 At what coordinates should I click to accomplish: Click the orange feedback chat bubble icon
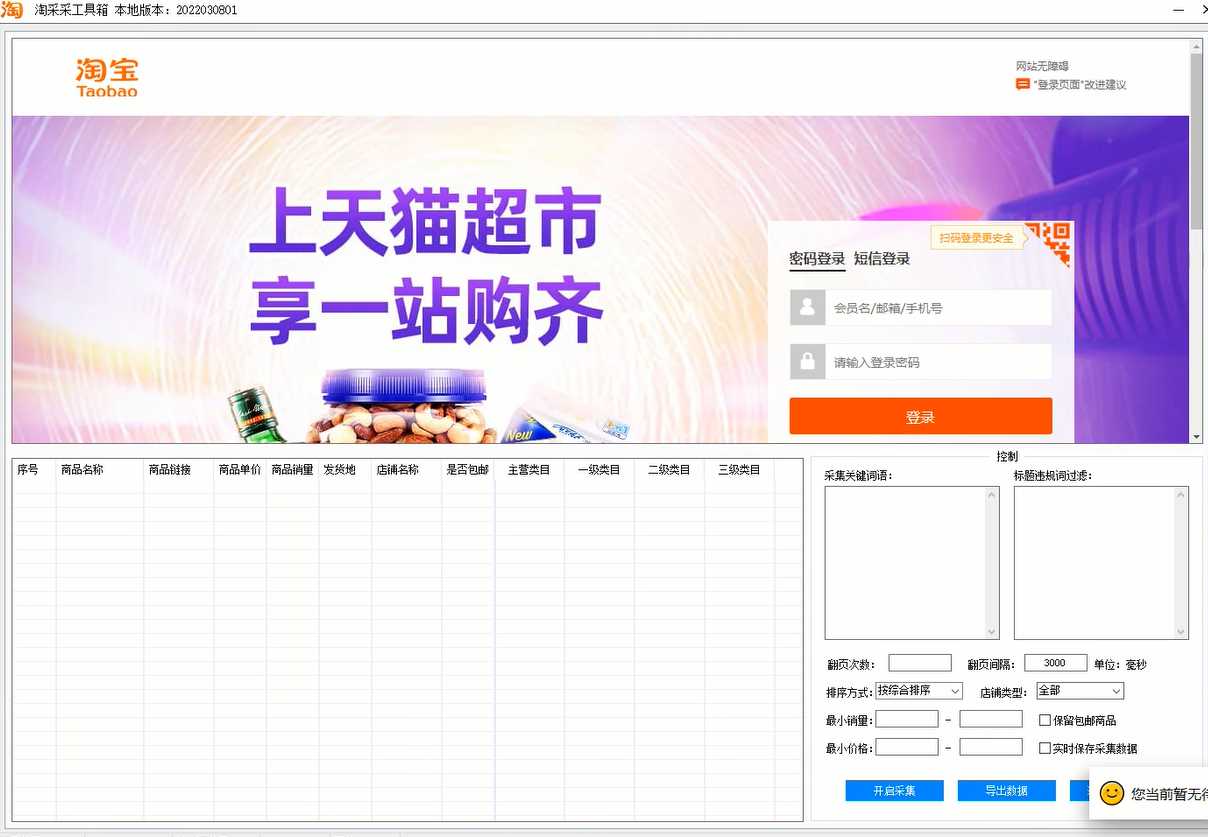[1023, 85]
